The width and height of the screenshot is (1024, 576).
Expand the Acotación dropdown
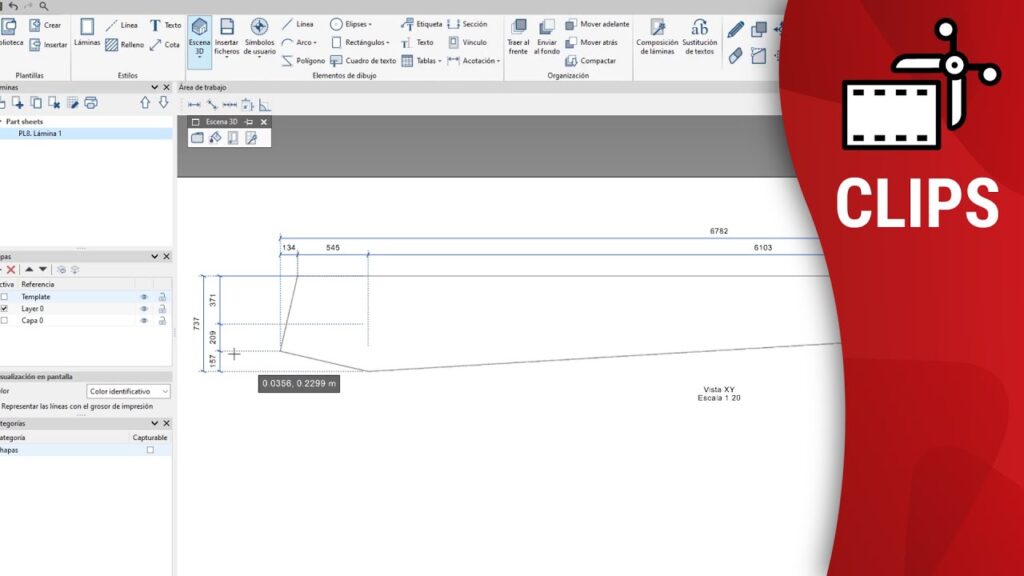point(474,61)
